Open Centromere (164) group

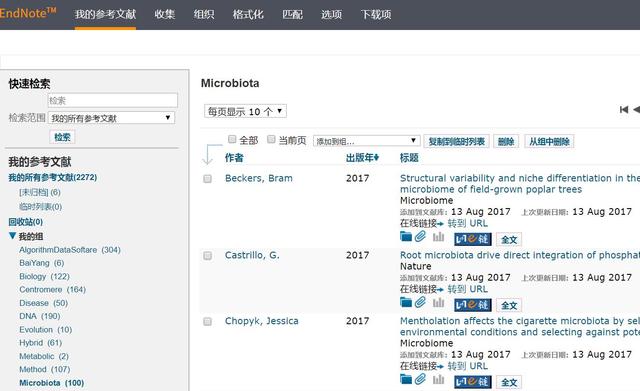[52, 289]
